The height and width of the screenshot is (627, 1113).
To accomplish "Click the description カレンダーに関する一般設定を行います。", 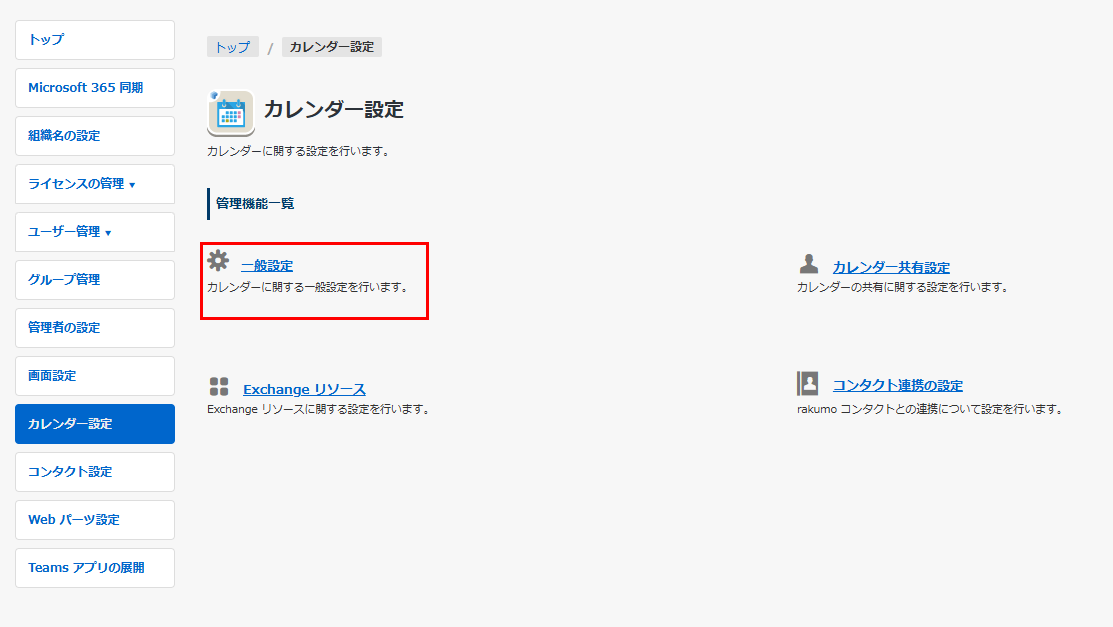I will 307,288.
